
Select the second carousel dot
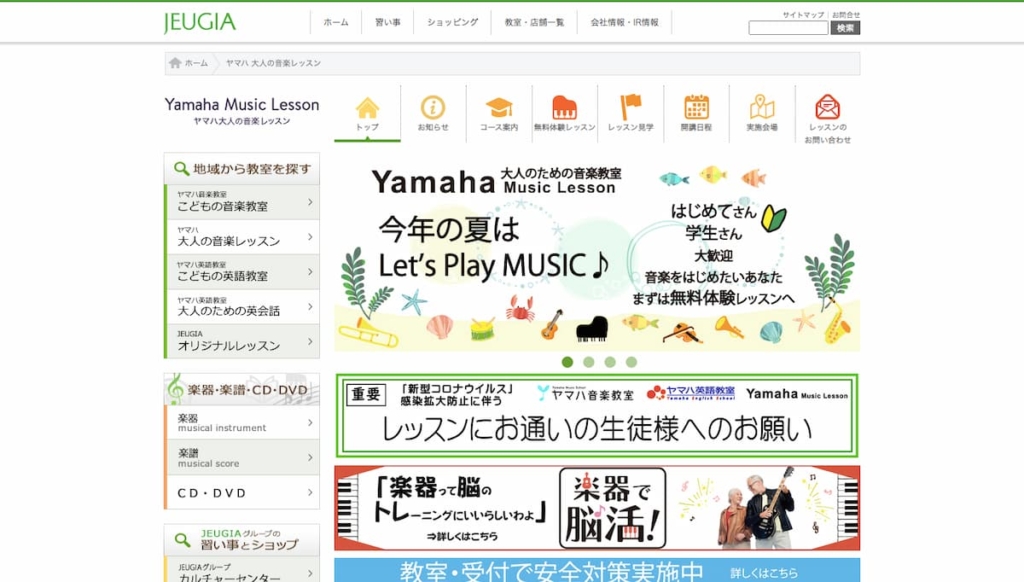point(588,362)
